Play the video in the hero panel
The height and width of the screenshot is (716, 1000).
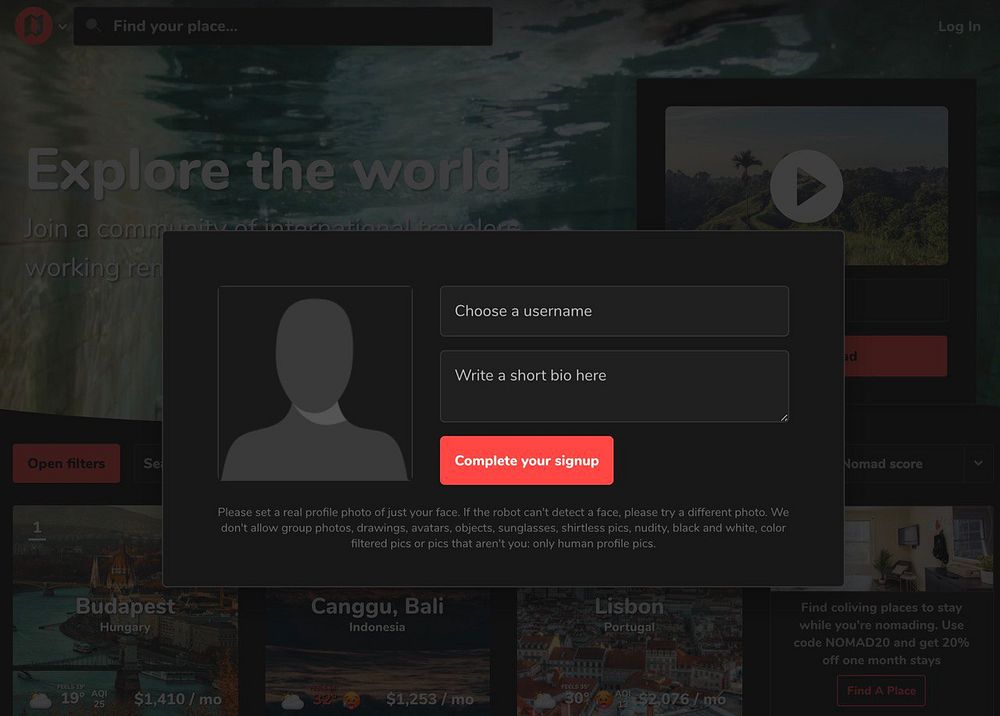tap(806, 186)
